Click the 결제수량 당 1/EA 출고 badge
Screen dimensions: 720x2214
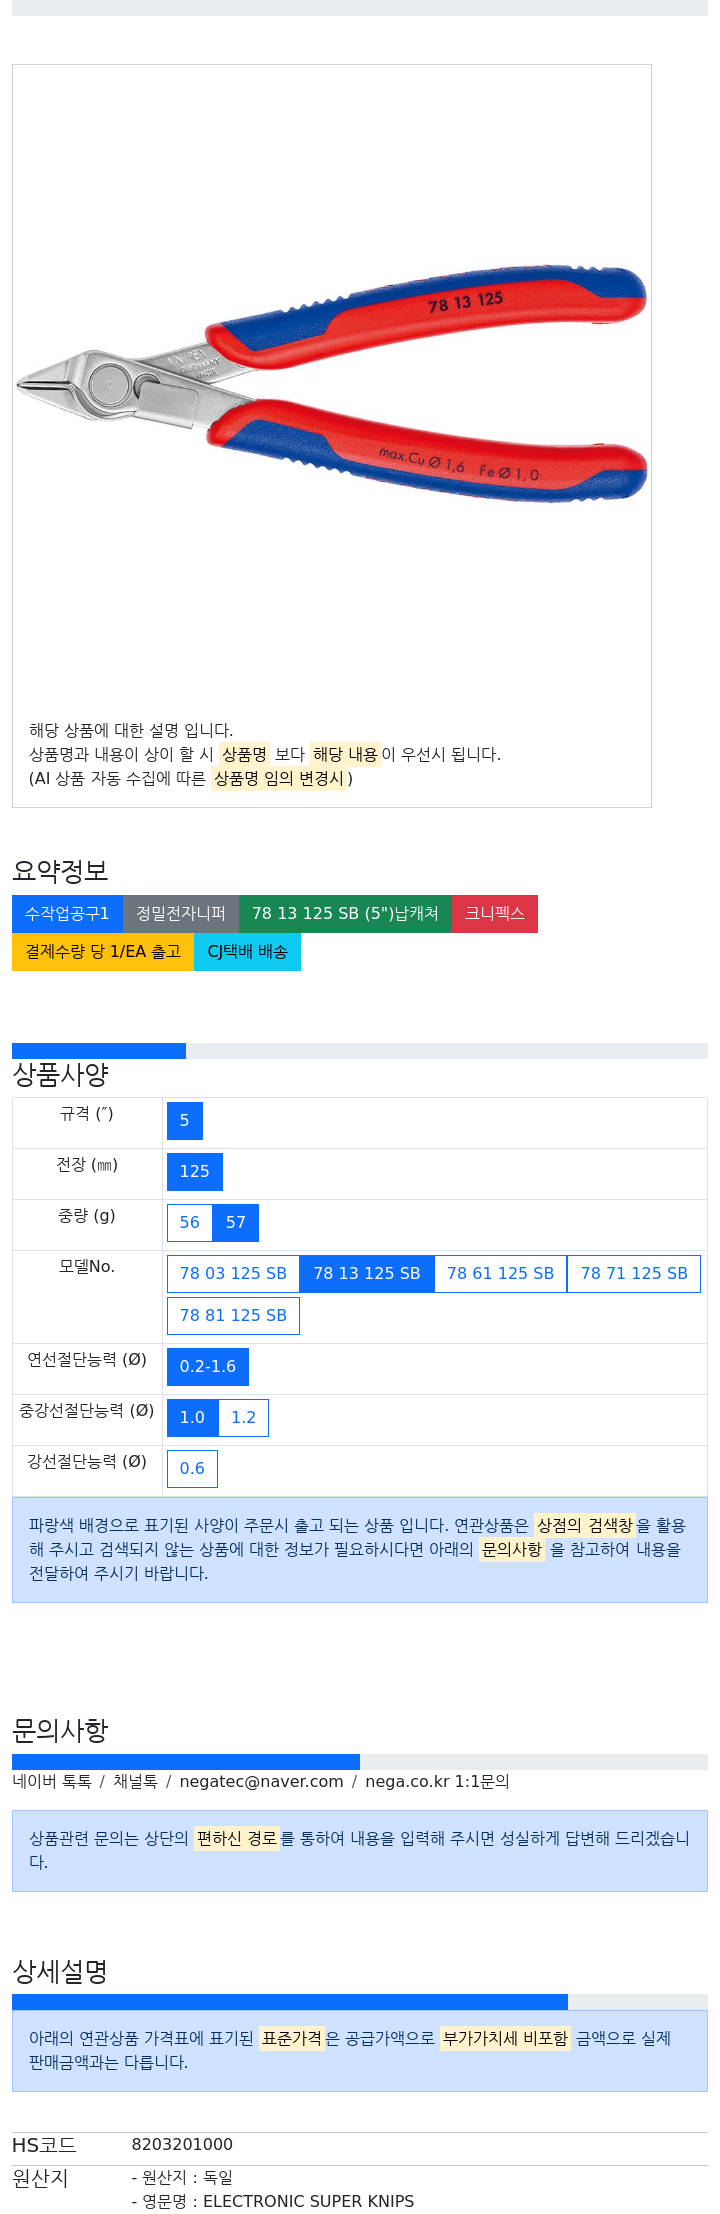(103, 952)
